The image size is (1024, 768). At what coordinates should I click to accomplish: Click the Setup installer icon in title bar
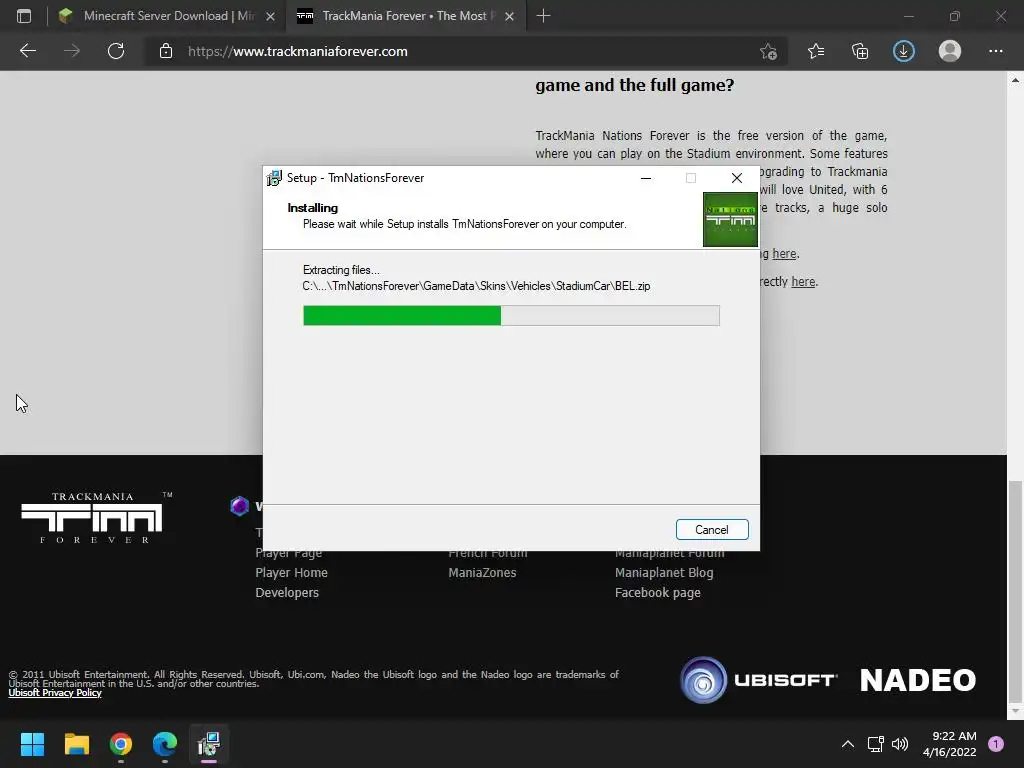[274, 178]
